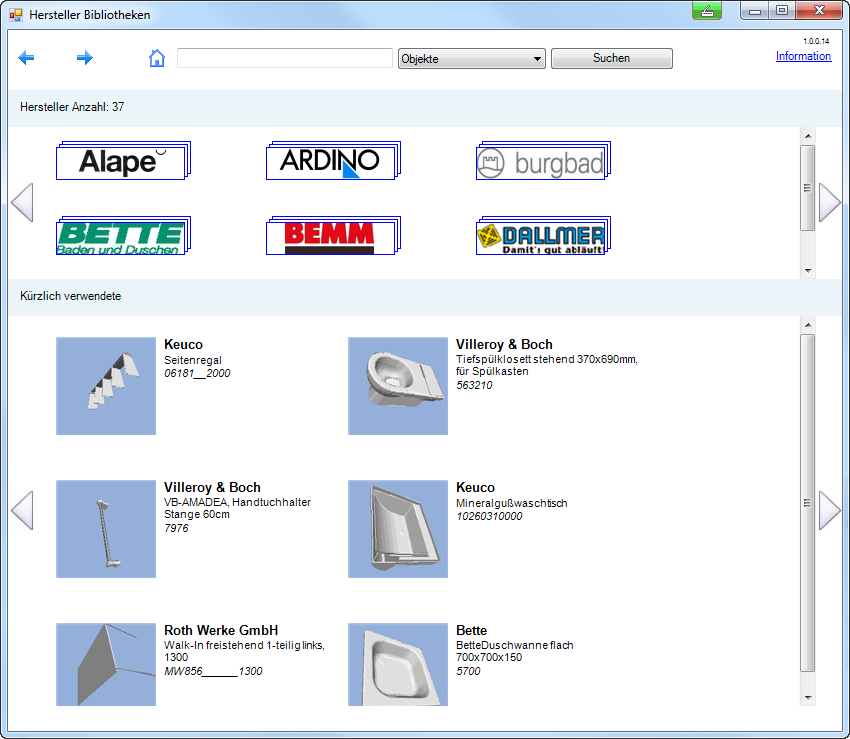Select the Tiefspülklosett toilet thumbnail
This screenshot has height=739, width=850.
click(x=398, y=386)
